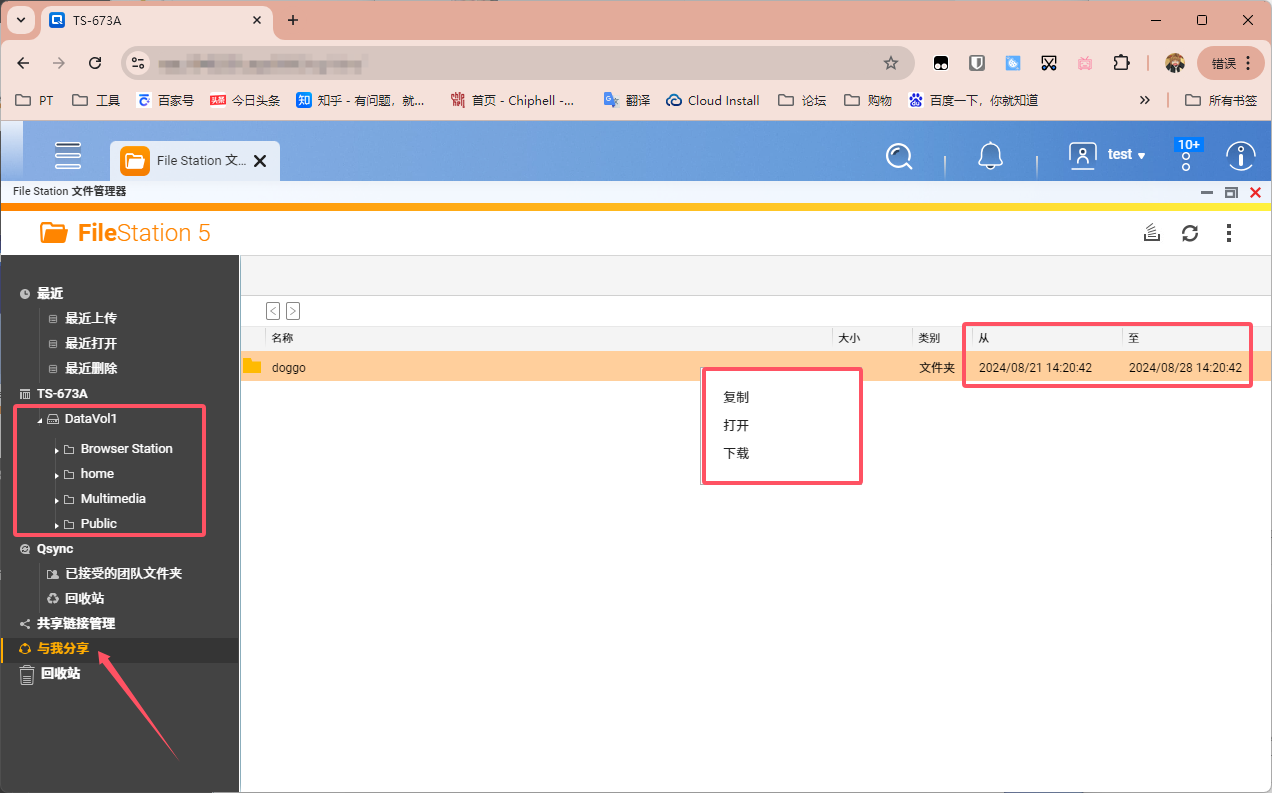Open 最近上传 in the sidebar
1272x793 pixels.
point(91,318)
